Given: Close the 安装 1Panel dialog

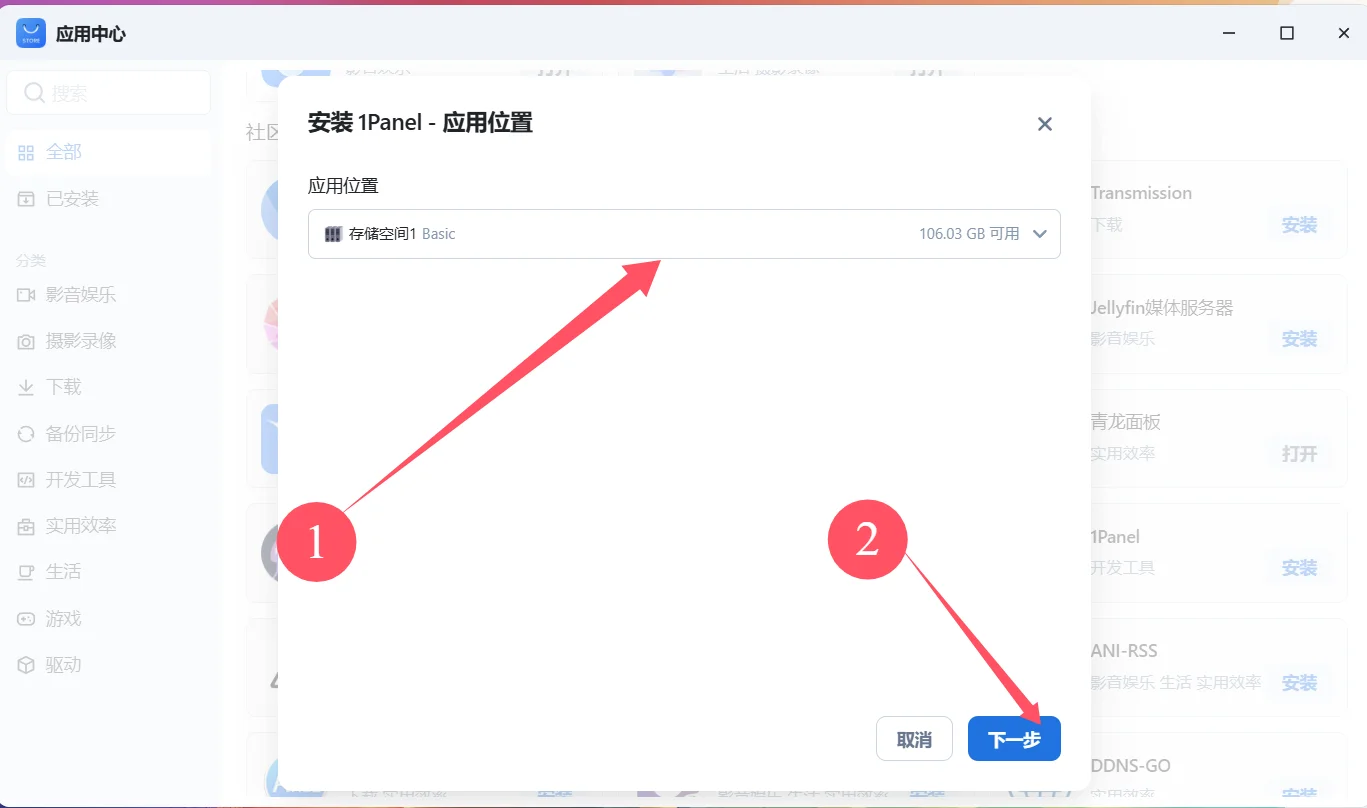Looking at the screenshot, I should pos(1045,124).
